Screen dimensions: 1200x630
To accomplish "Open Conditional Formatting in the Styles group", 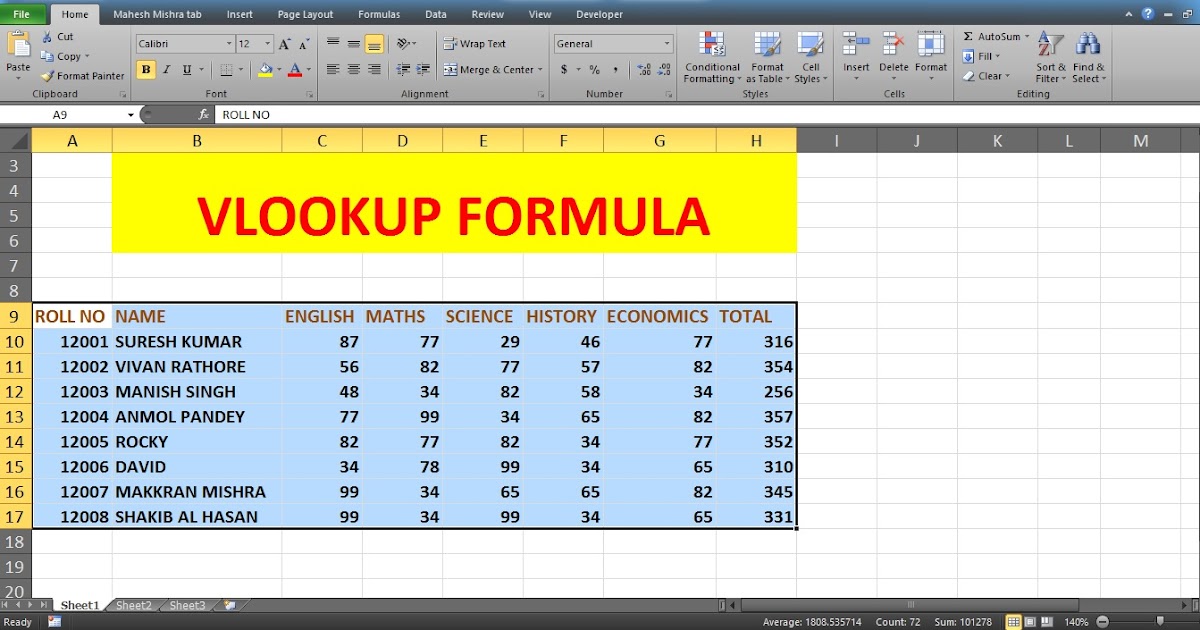I will [x=711, y=58].
